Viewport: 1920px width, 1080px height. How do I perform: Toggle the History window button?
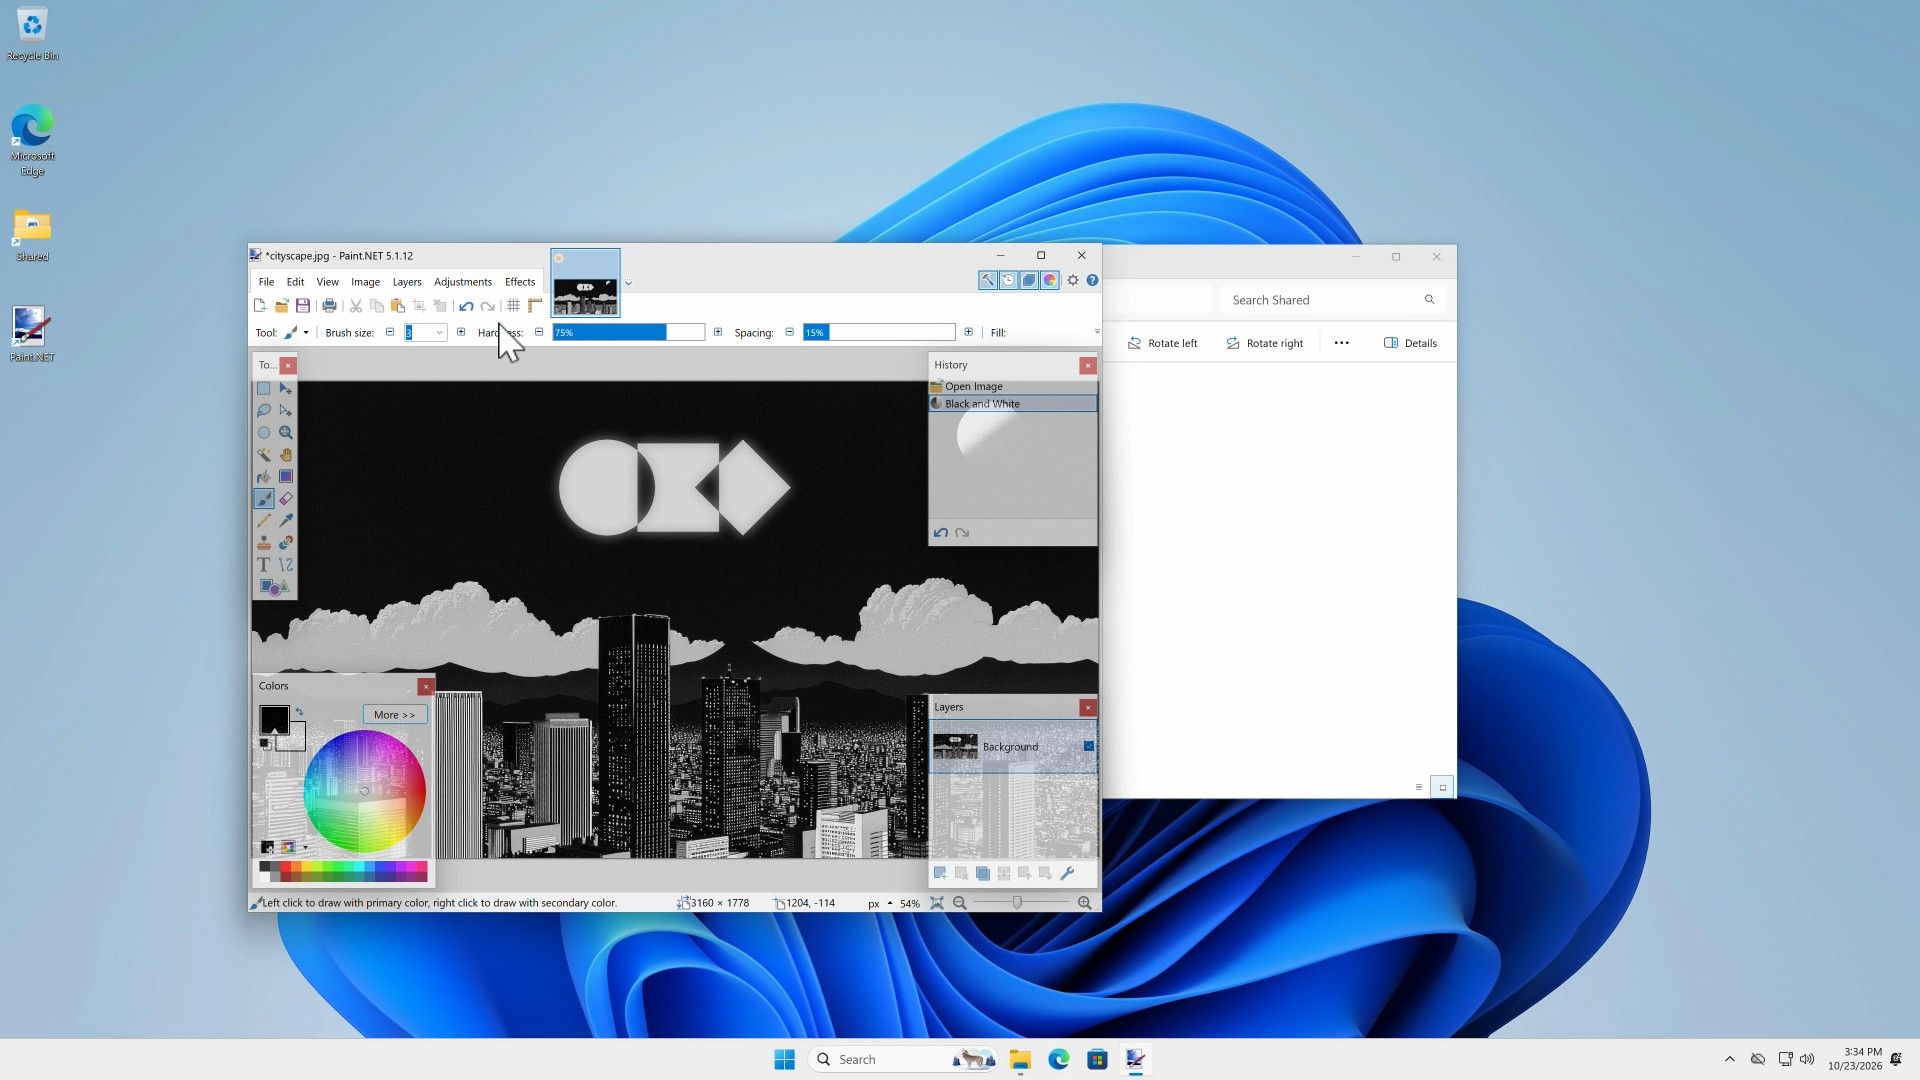tap(1008, 281)
